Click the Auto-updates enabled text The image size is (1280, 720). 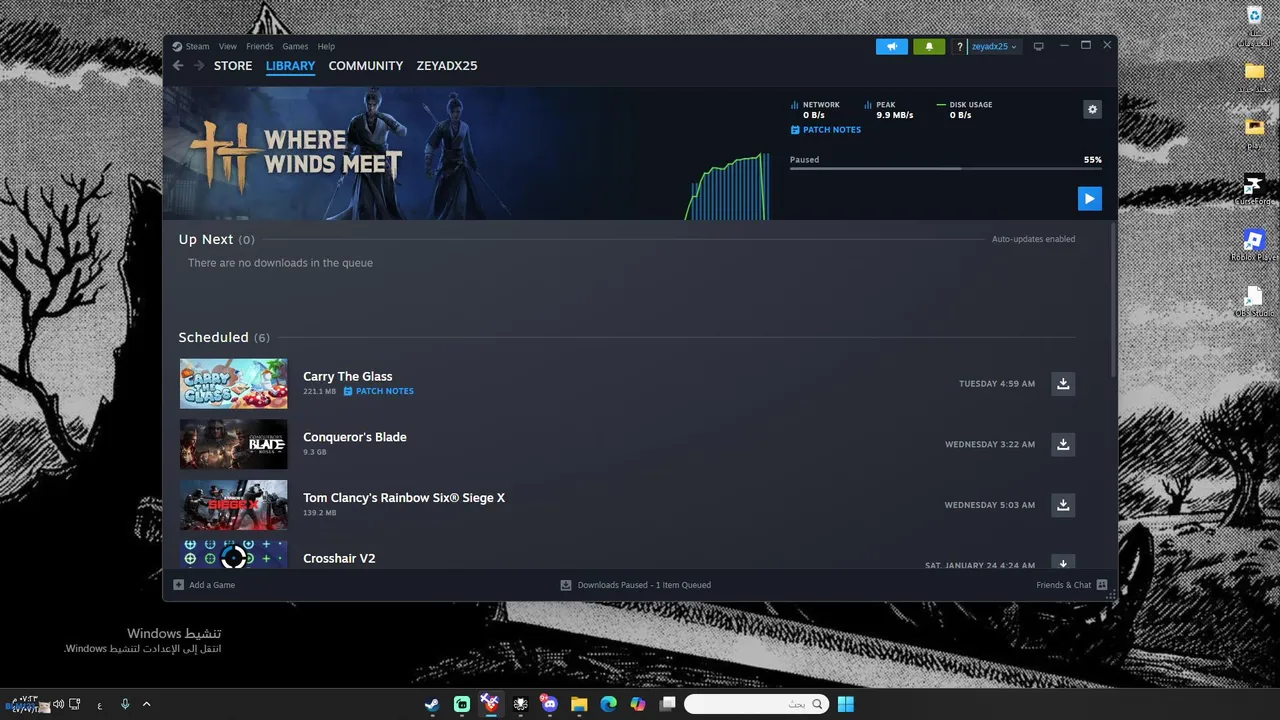[x=1033, y=239]
